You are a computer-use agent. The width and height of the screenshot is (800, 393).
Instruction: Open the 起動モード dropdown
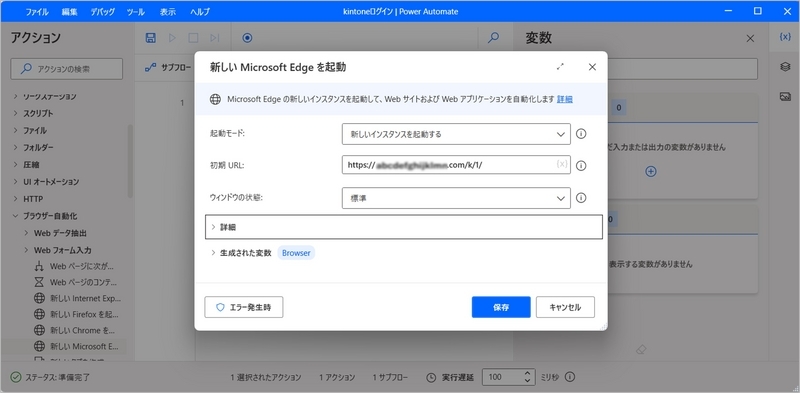(456, 134)
